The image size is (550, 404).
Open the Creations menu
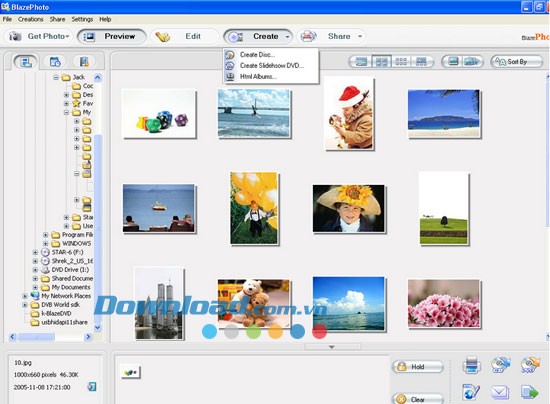[31, 19]
